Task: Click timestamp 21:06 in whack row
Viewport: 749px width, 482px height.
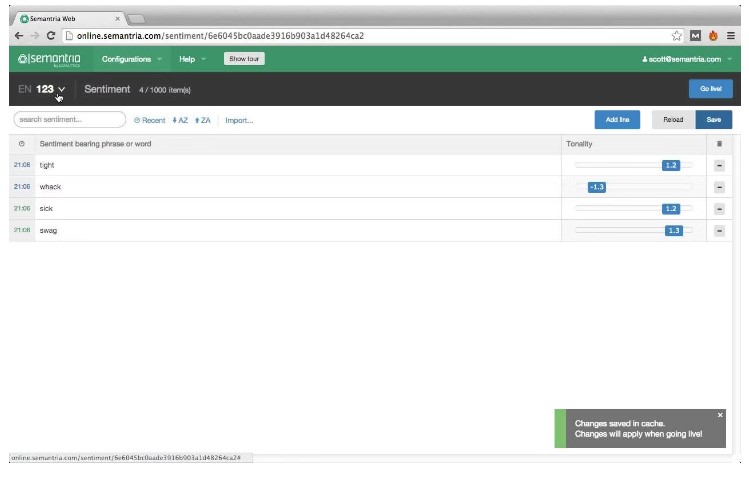Action: (22, 187)
